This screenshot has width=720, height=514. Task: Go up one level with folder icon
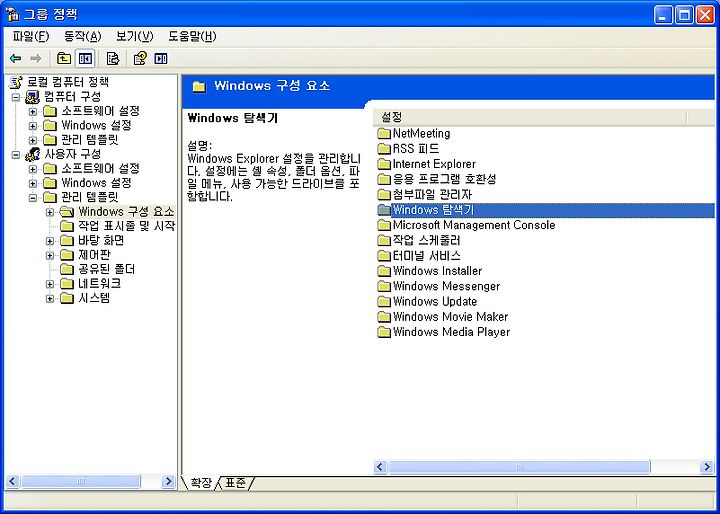[x=64, y=58]
